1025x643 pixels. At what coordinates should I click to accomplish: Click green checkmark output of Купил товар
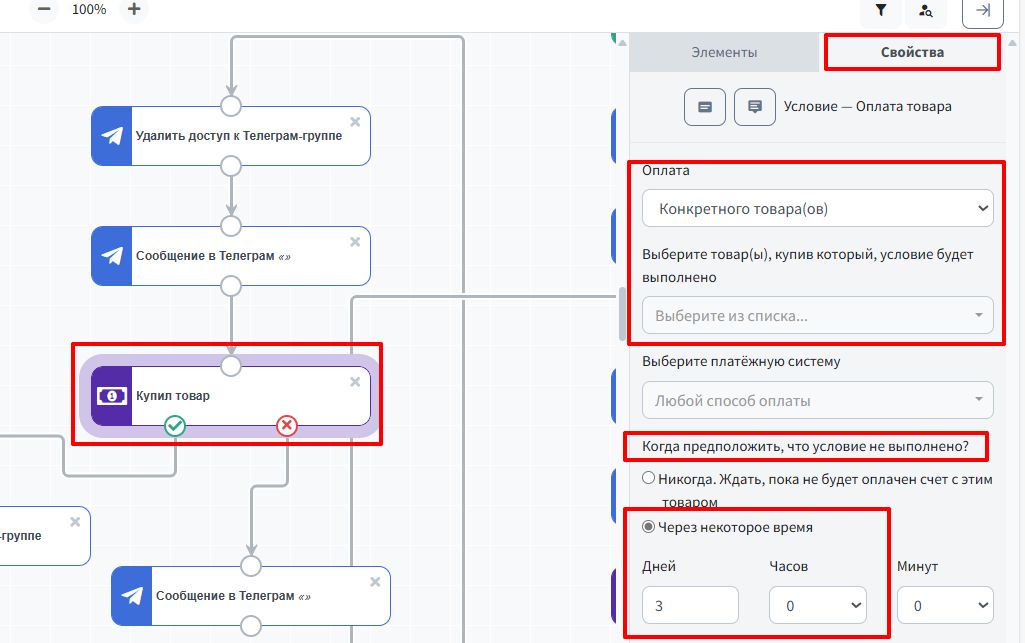click(x=175, y=426)
